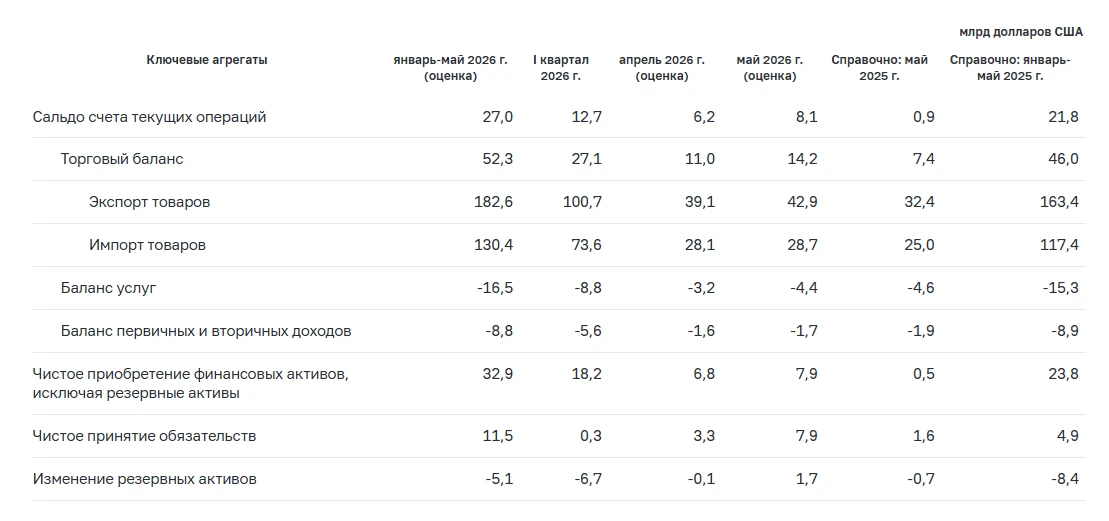Click the 'Ключевые агрегаты' column header
1109x521 pixels.
207,60
